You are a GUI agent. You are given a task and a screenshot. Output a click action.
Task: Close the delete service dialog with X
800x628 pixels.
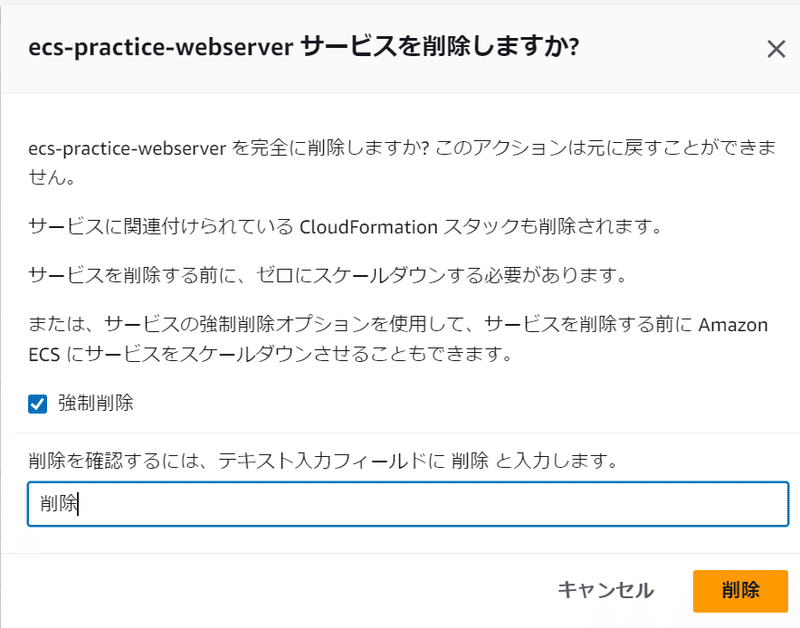[x=775, y=49]
